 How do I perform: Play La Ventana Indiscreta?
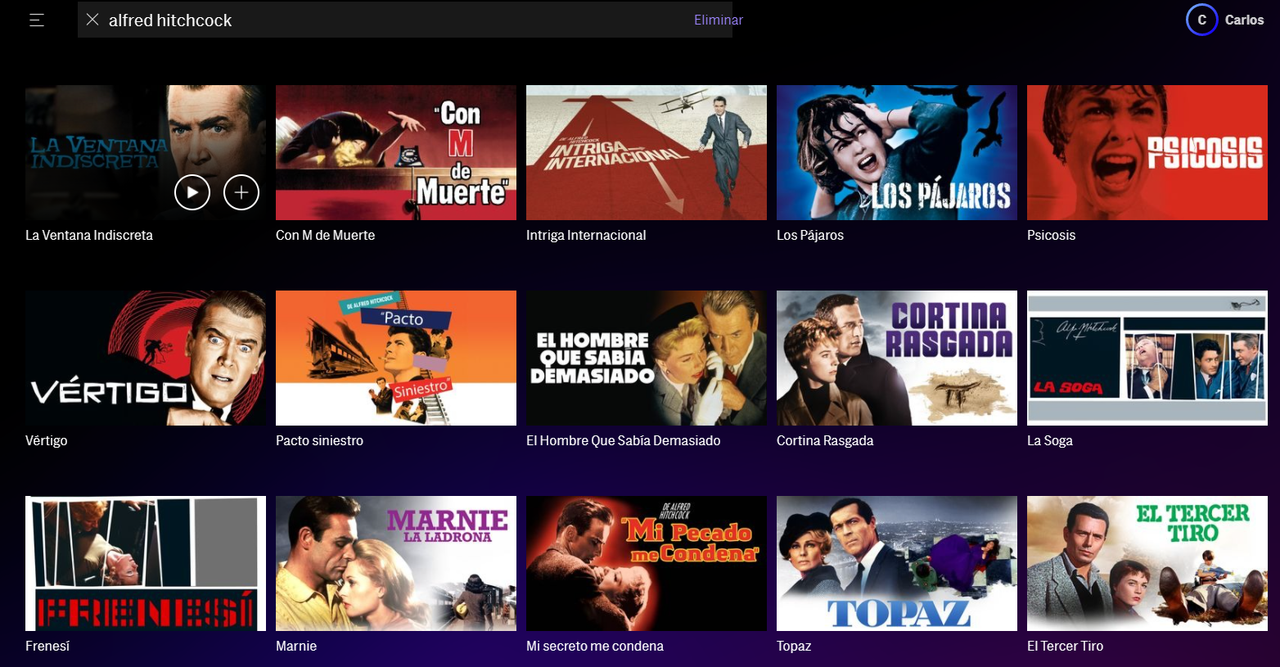pyautogui.click(x=192, y=192)
